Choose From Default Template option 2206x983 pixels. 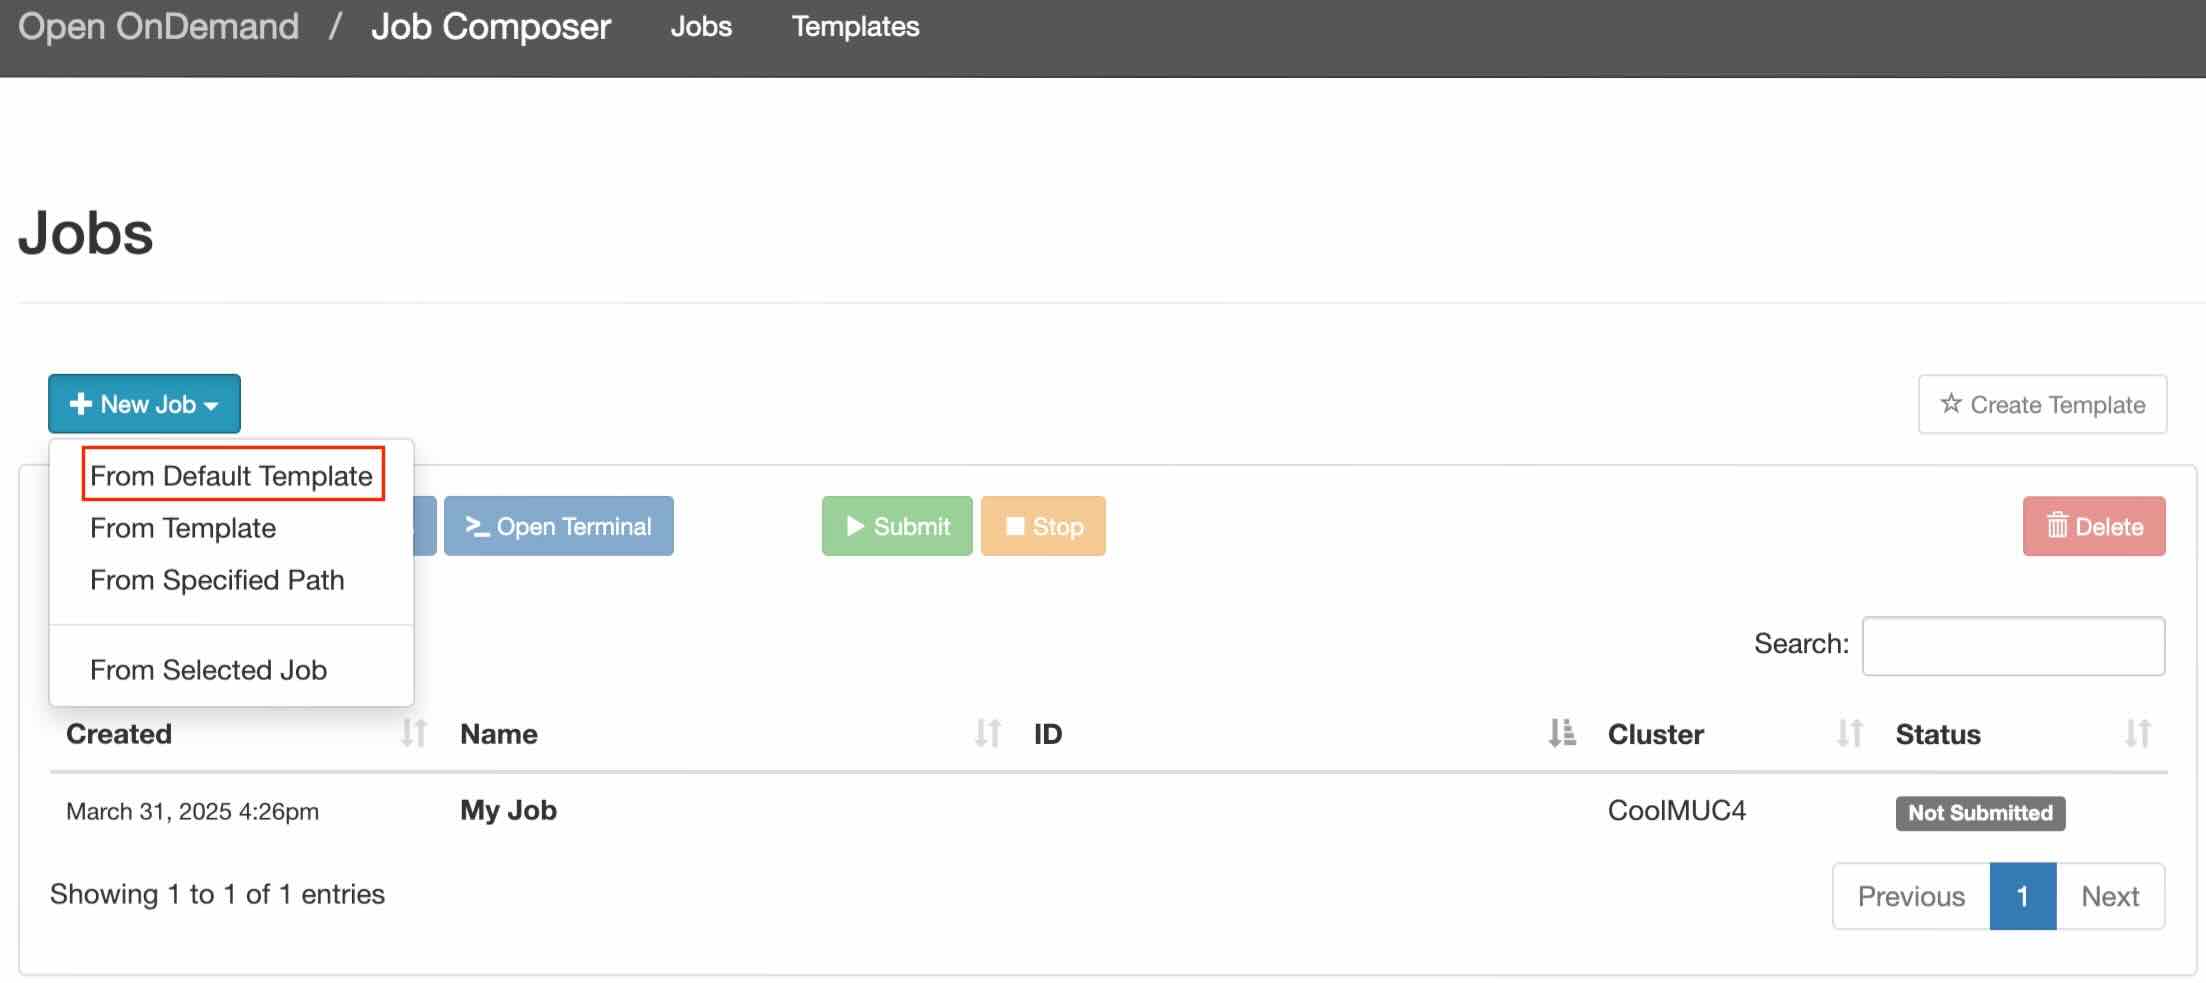click(231, 475)
